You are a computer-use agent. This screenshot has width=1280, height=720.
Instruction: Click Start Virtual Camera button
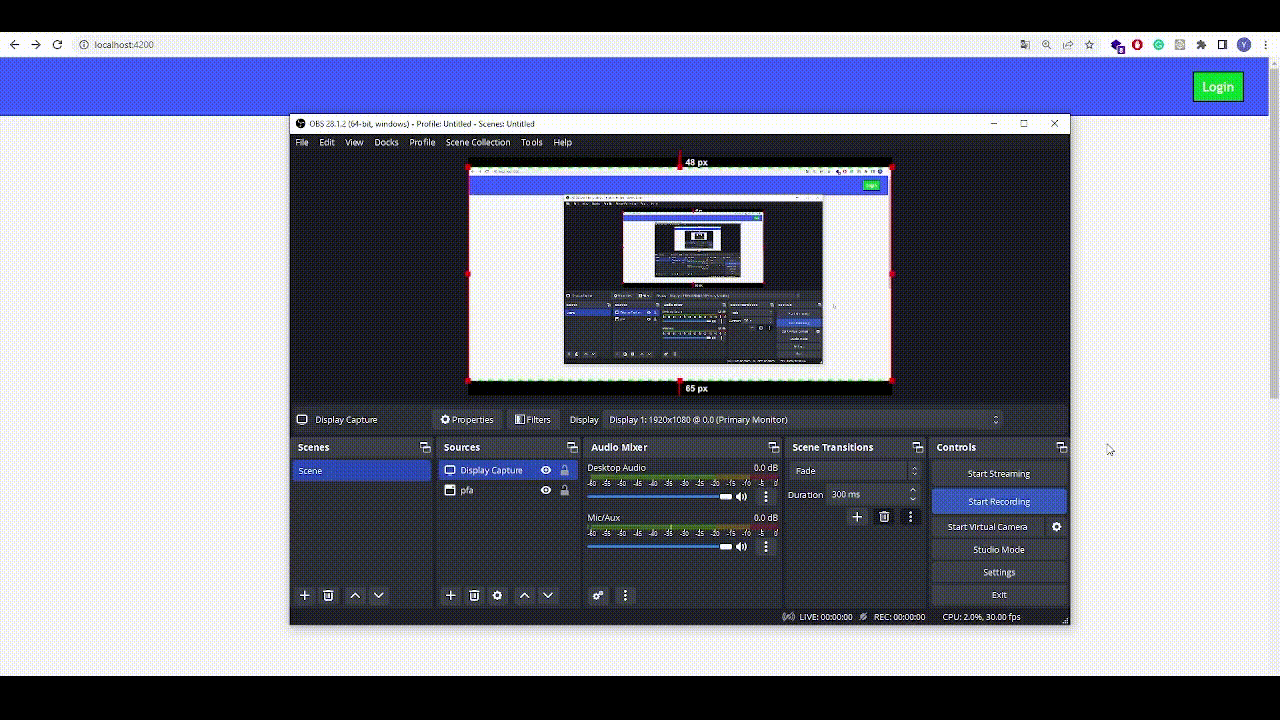click(988, 526)
